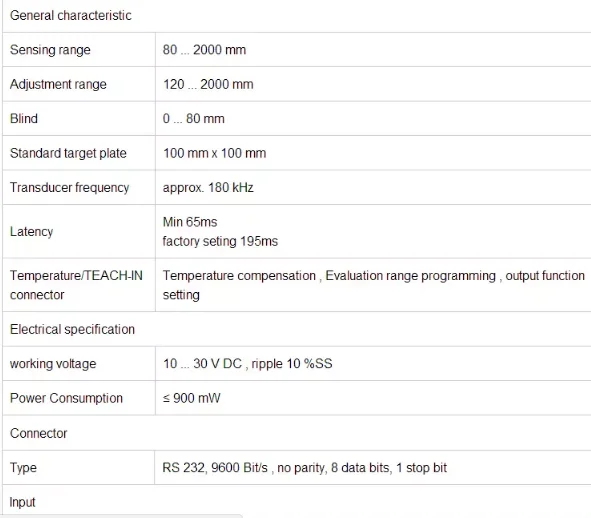
Task: Select the Connector section header
Action: tap(38, 433)
